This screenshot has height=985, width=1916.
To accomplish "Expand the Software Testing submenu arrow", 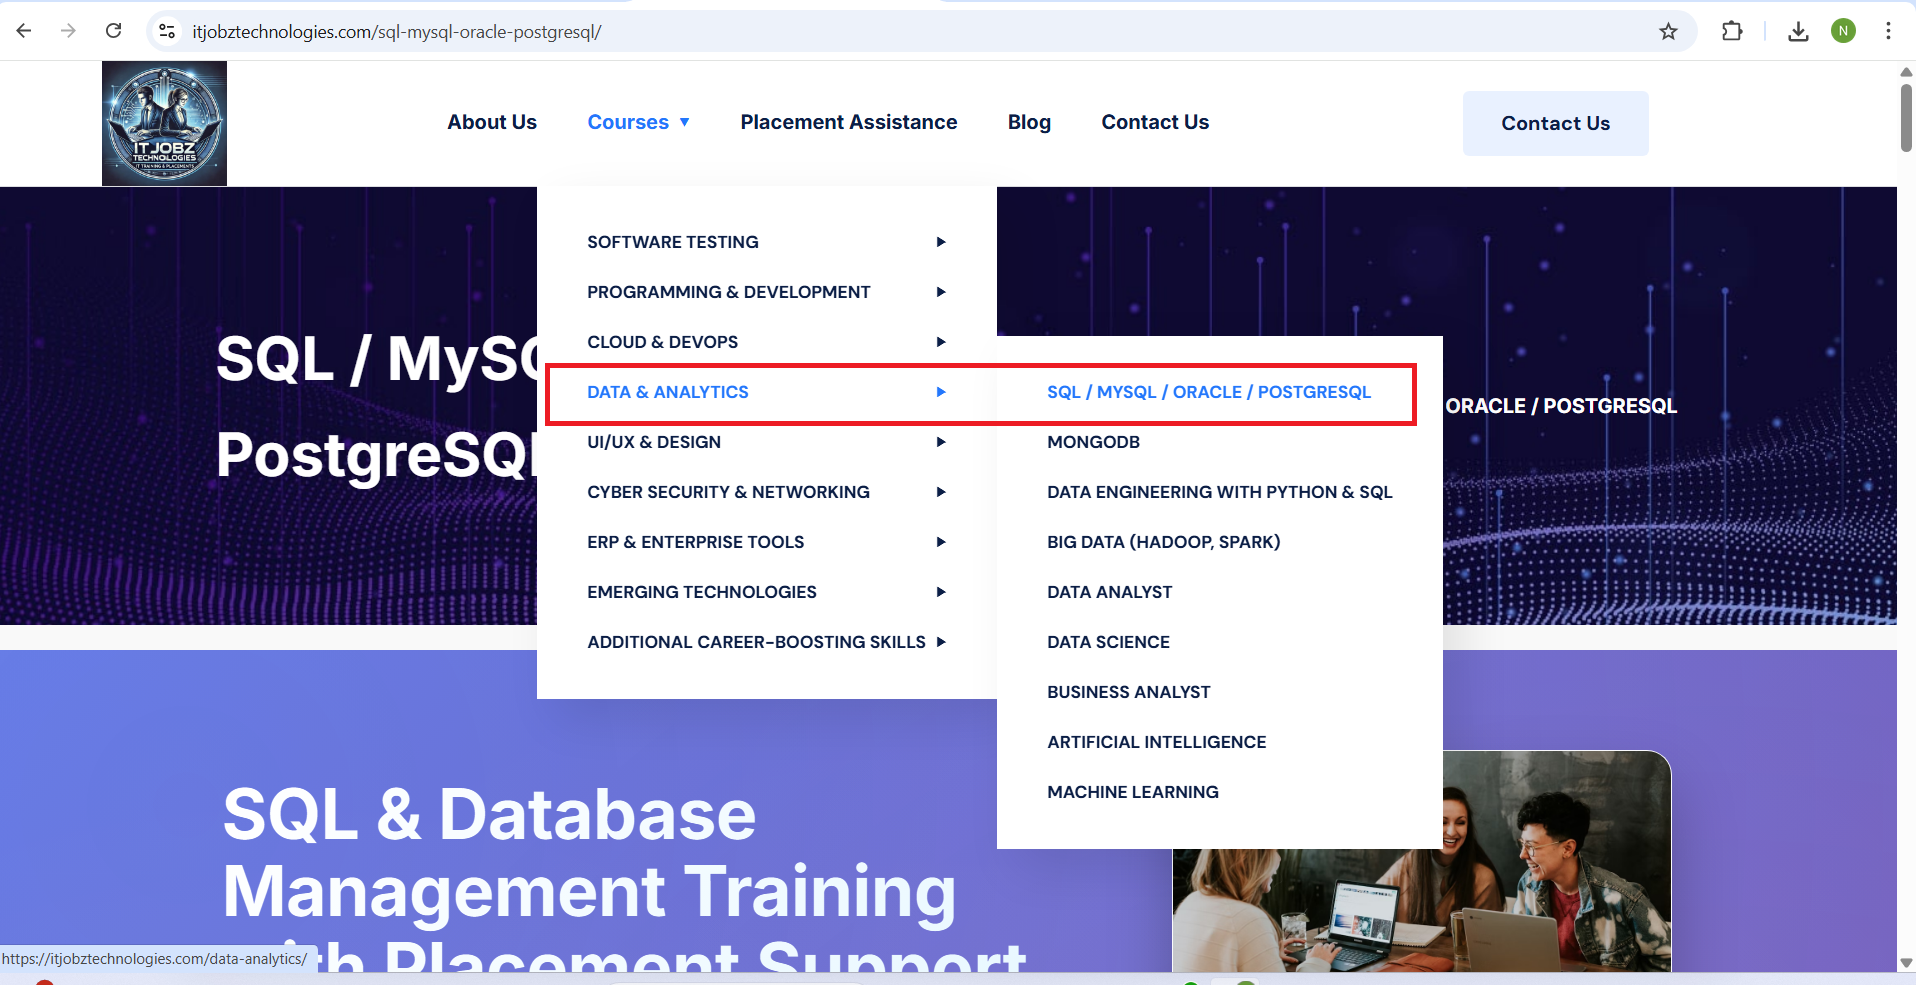I will click(940, 242).
